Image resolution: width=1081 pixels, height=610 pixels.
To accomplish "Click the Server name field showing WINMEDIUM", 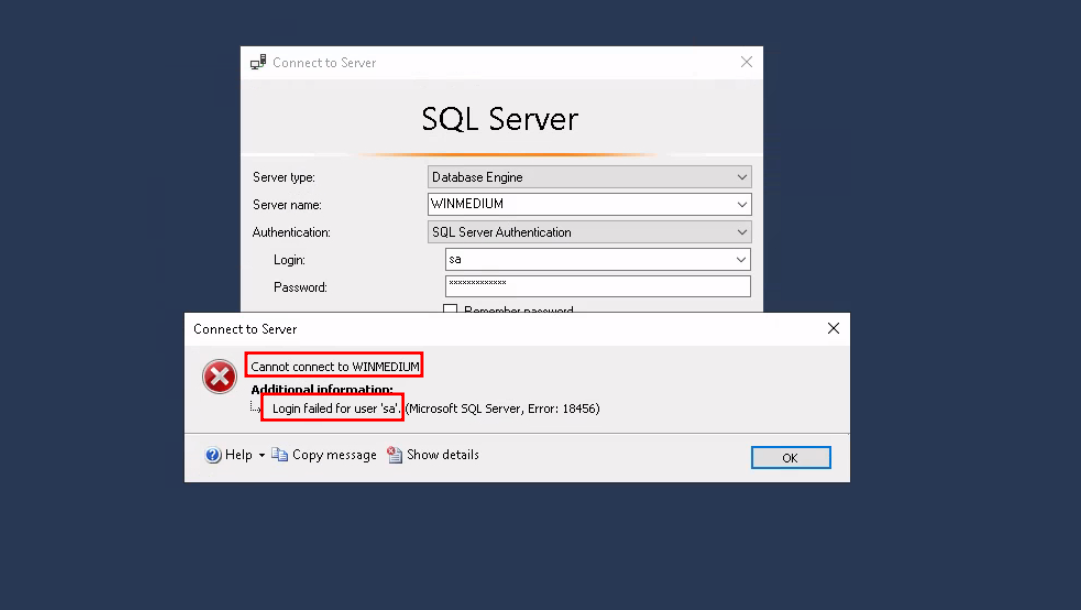I will pos(580,204).
